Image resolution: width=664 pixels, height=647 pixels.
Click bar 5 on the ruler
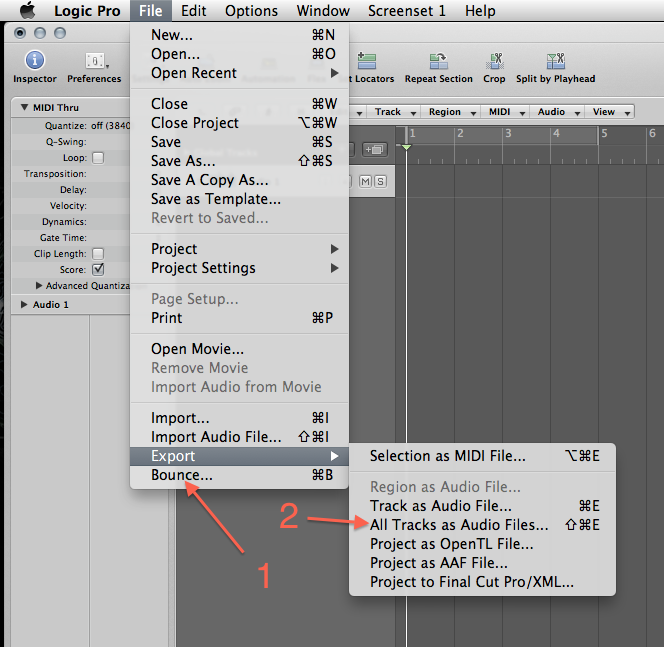coord(604,133)
